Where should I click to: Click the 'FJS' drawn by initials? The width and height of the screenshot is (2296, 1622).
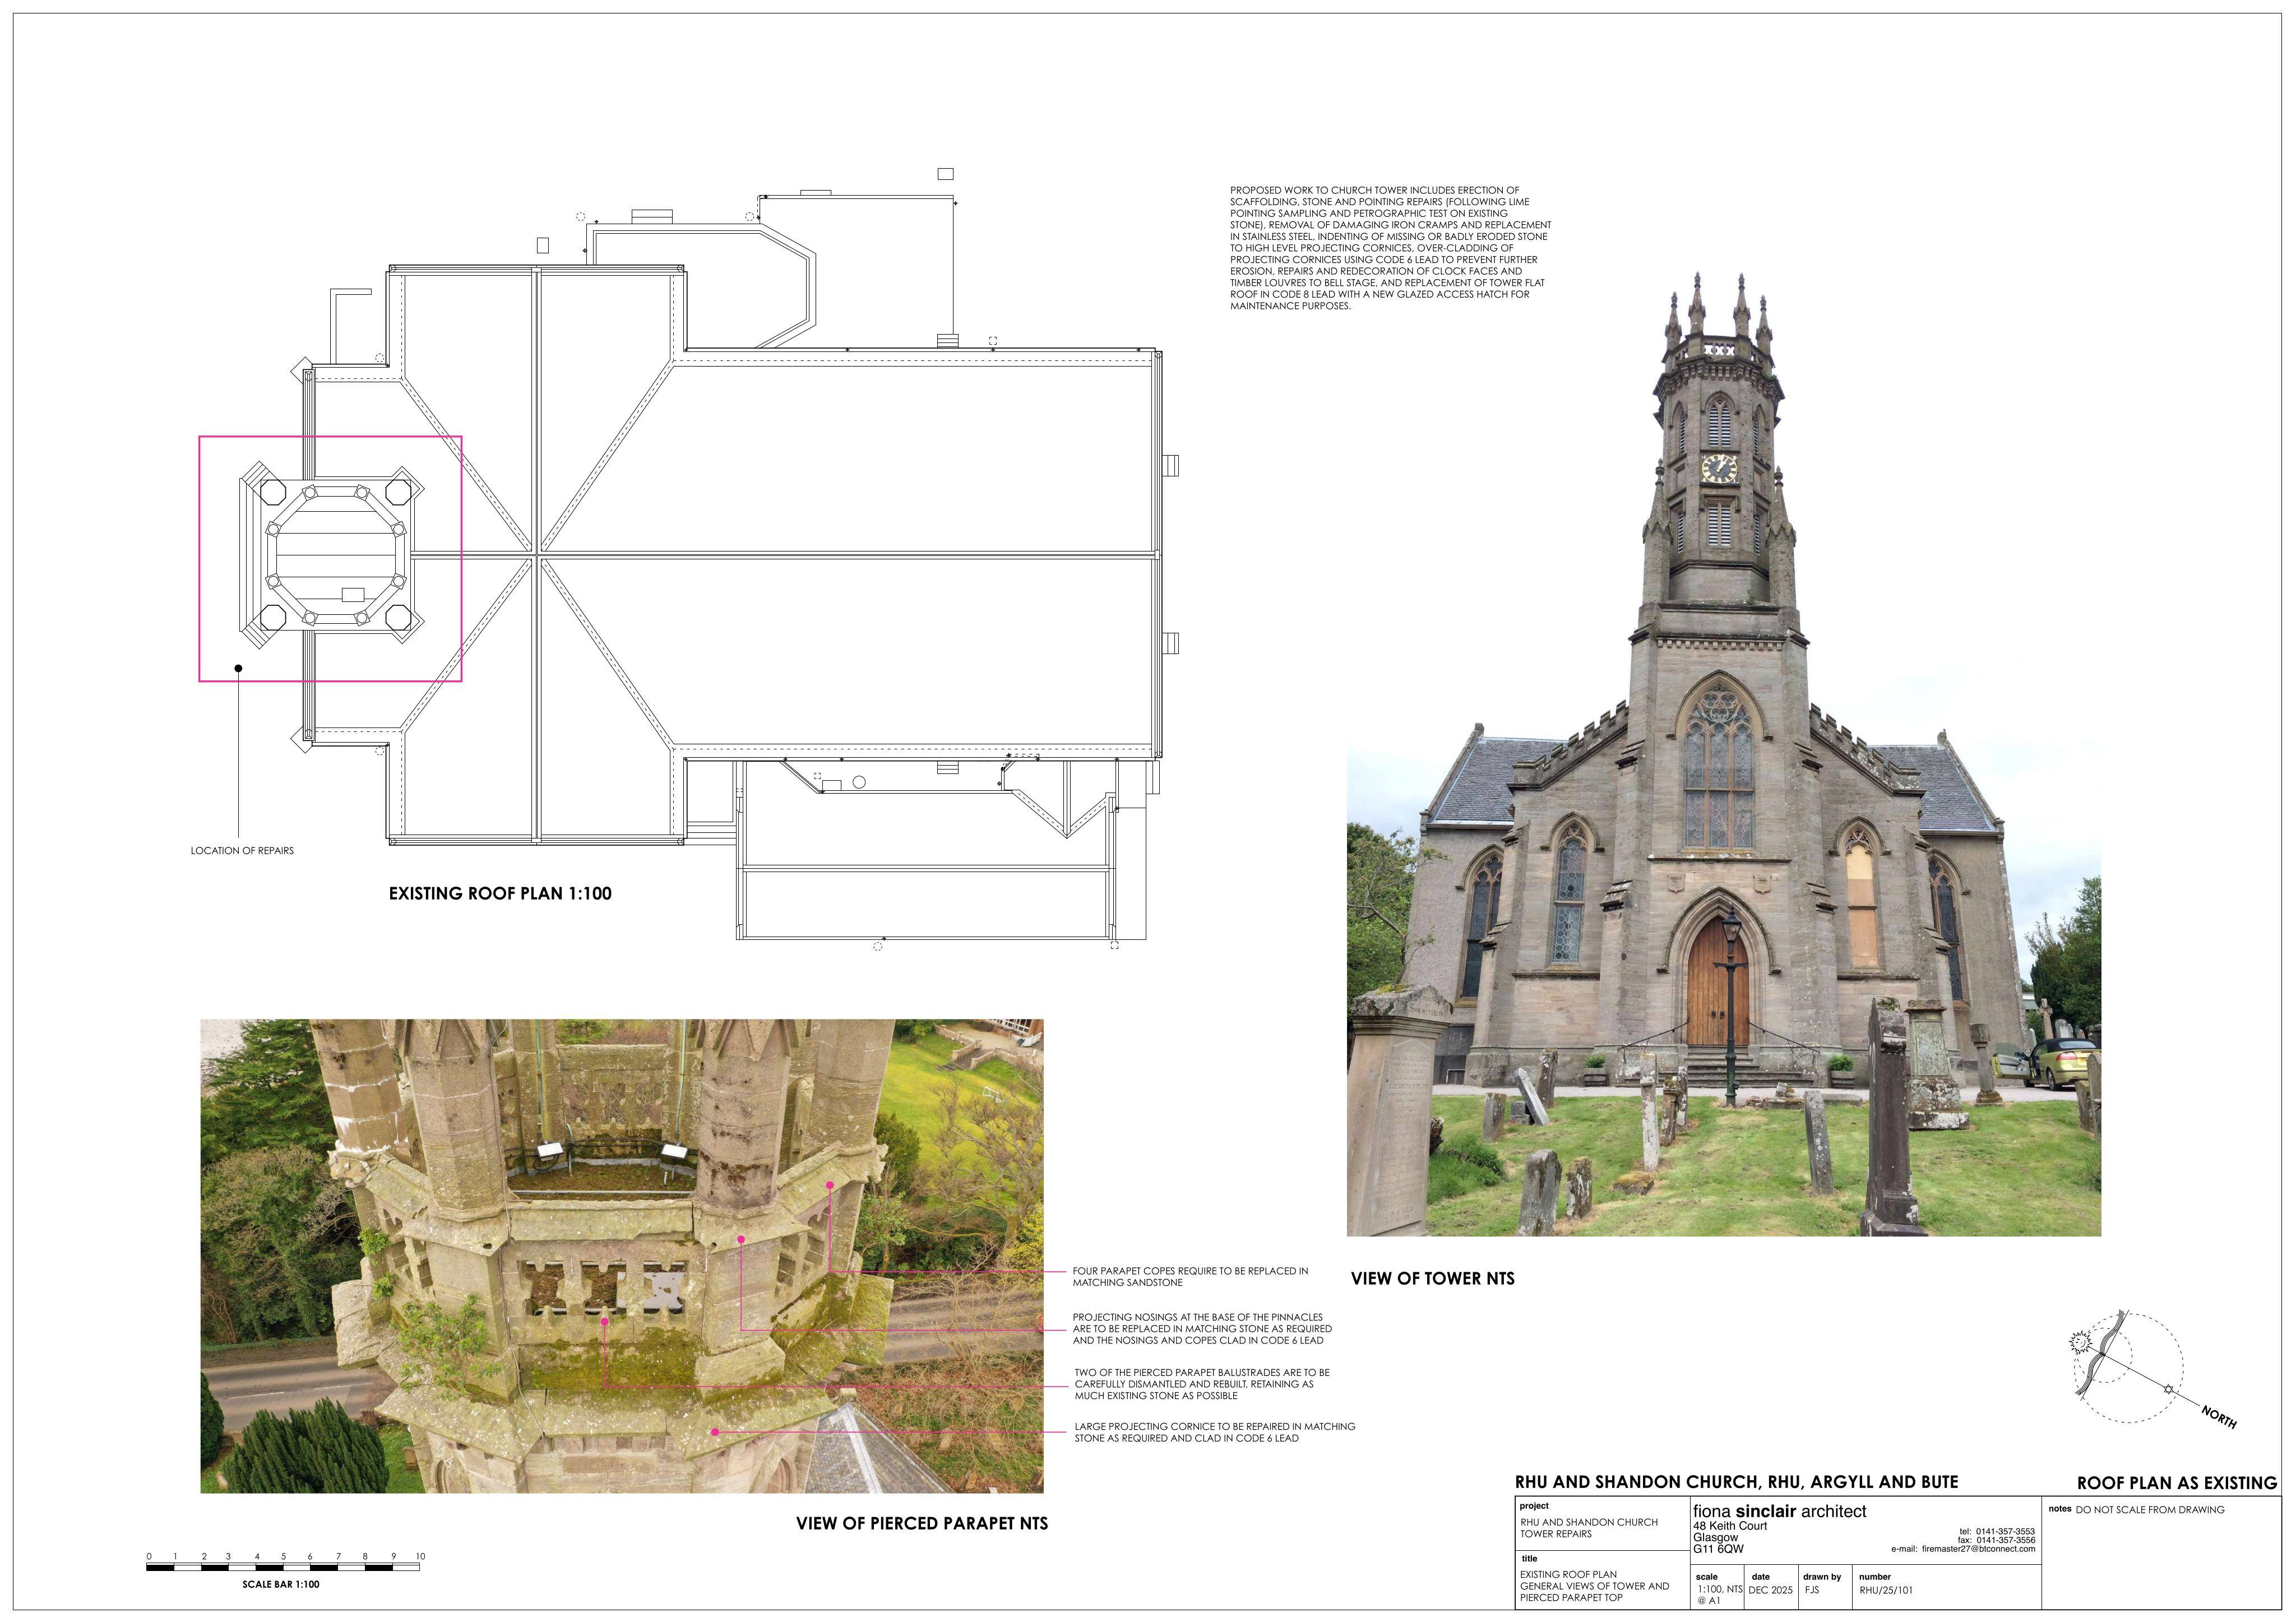(1813, 1590)
